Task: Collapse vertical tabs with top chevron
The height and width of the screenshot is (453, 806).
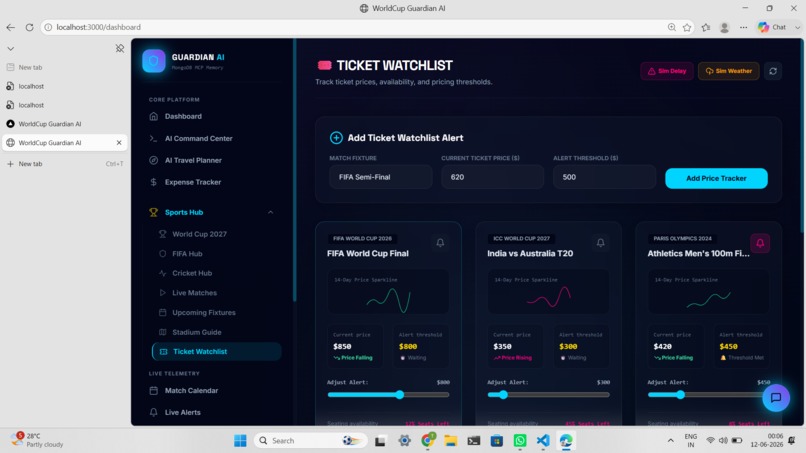Action: click(x=10, y=49)
